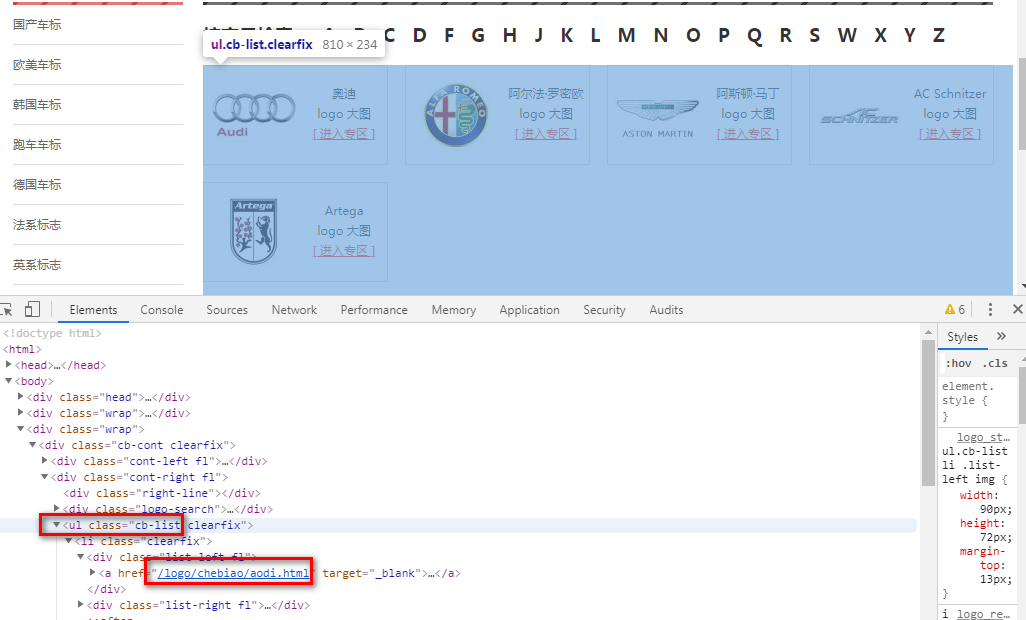The height and width of the screenshot is (620, 1026).
Task: Filter logos by letter W
Action: pyautogui.click(x=847, y=35)
